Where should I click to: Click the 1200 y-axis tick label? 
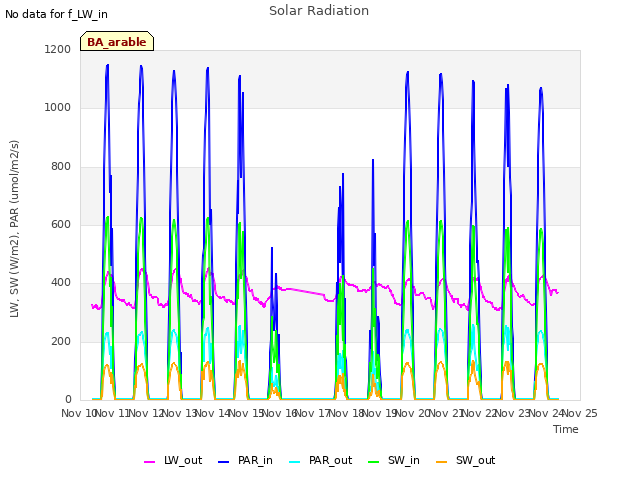point(58,49)
